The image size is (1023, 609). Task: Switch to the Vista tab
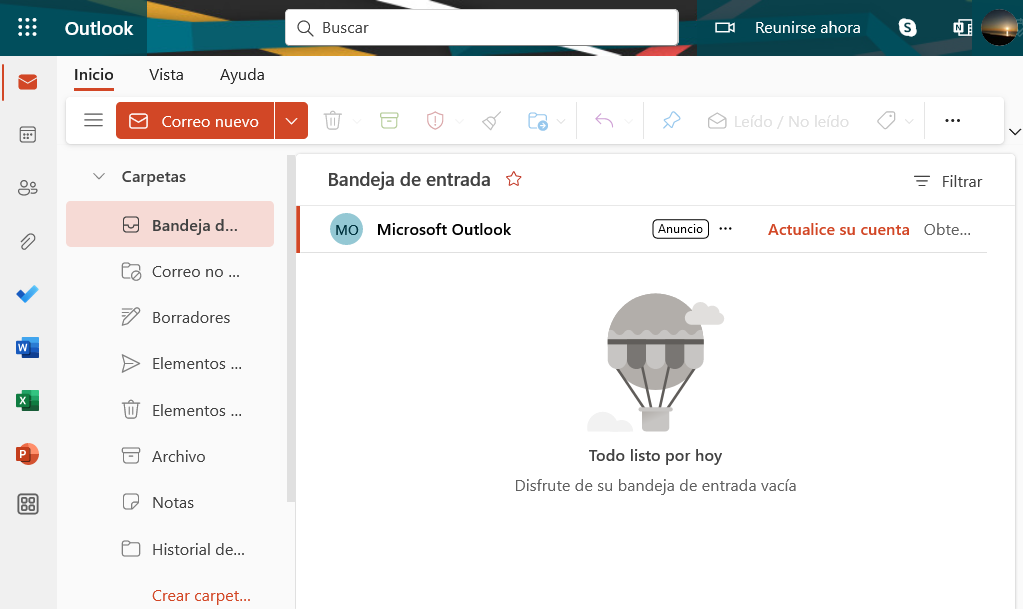[x=166, y=74]
